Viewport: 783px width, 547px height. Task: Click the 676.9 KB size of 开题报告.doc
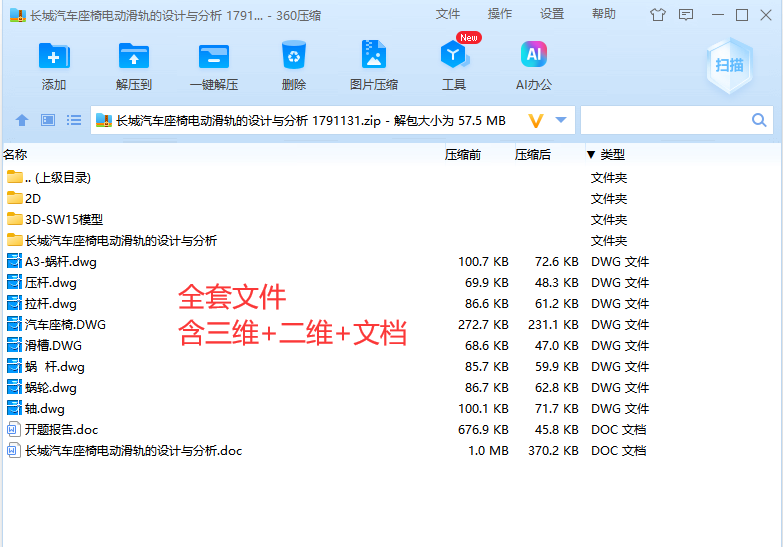(483, 430)
